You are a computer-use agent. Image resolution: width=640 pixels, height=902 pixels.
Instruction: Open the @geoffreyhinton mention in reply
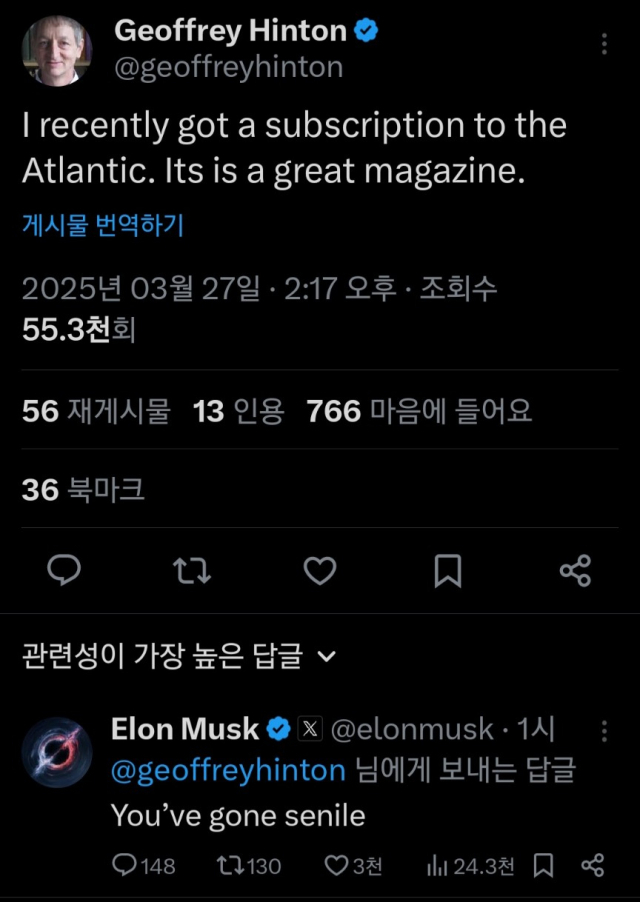pyautogui.click(x=229, y=771)
